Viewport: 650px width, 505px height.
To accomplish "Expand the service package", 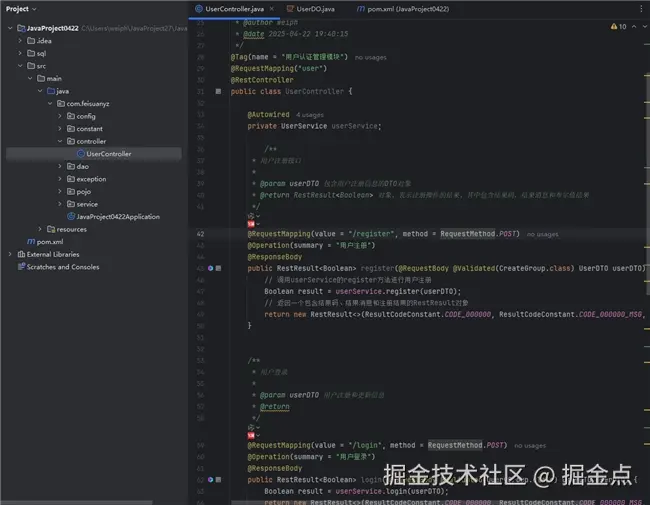I will pos(60,204).
